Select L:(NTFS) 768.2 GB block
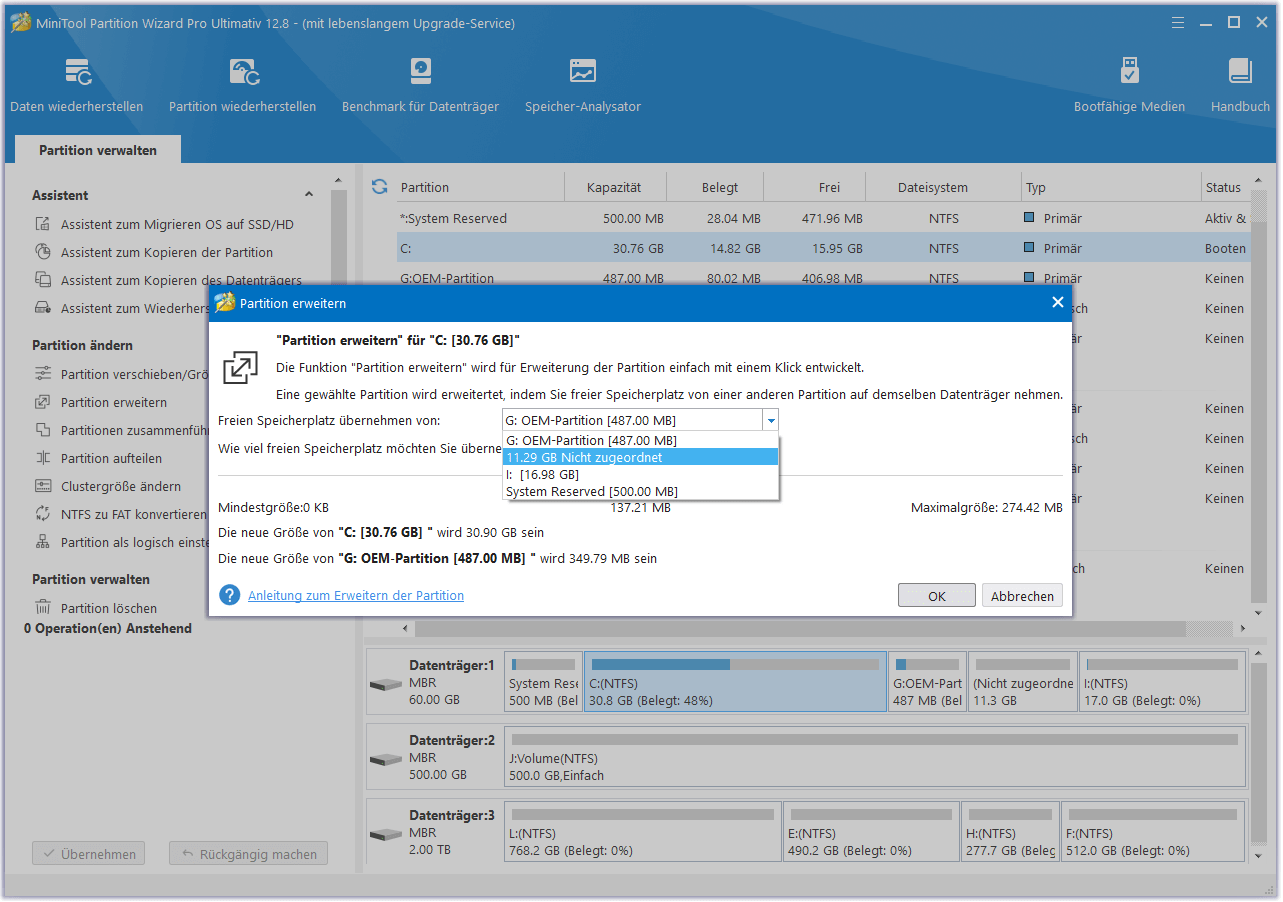The width and height of the screenshot is (1283, 902). tap(643, 832)
